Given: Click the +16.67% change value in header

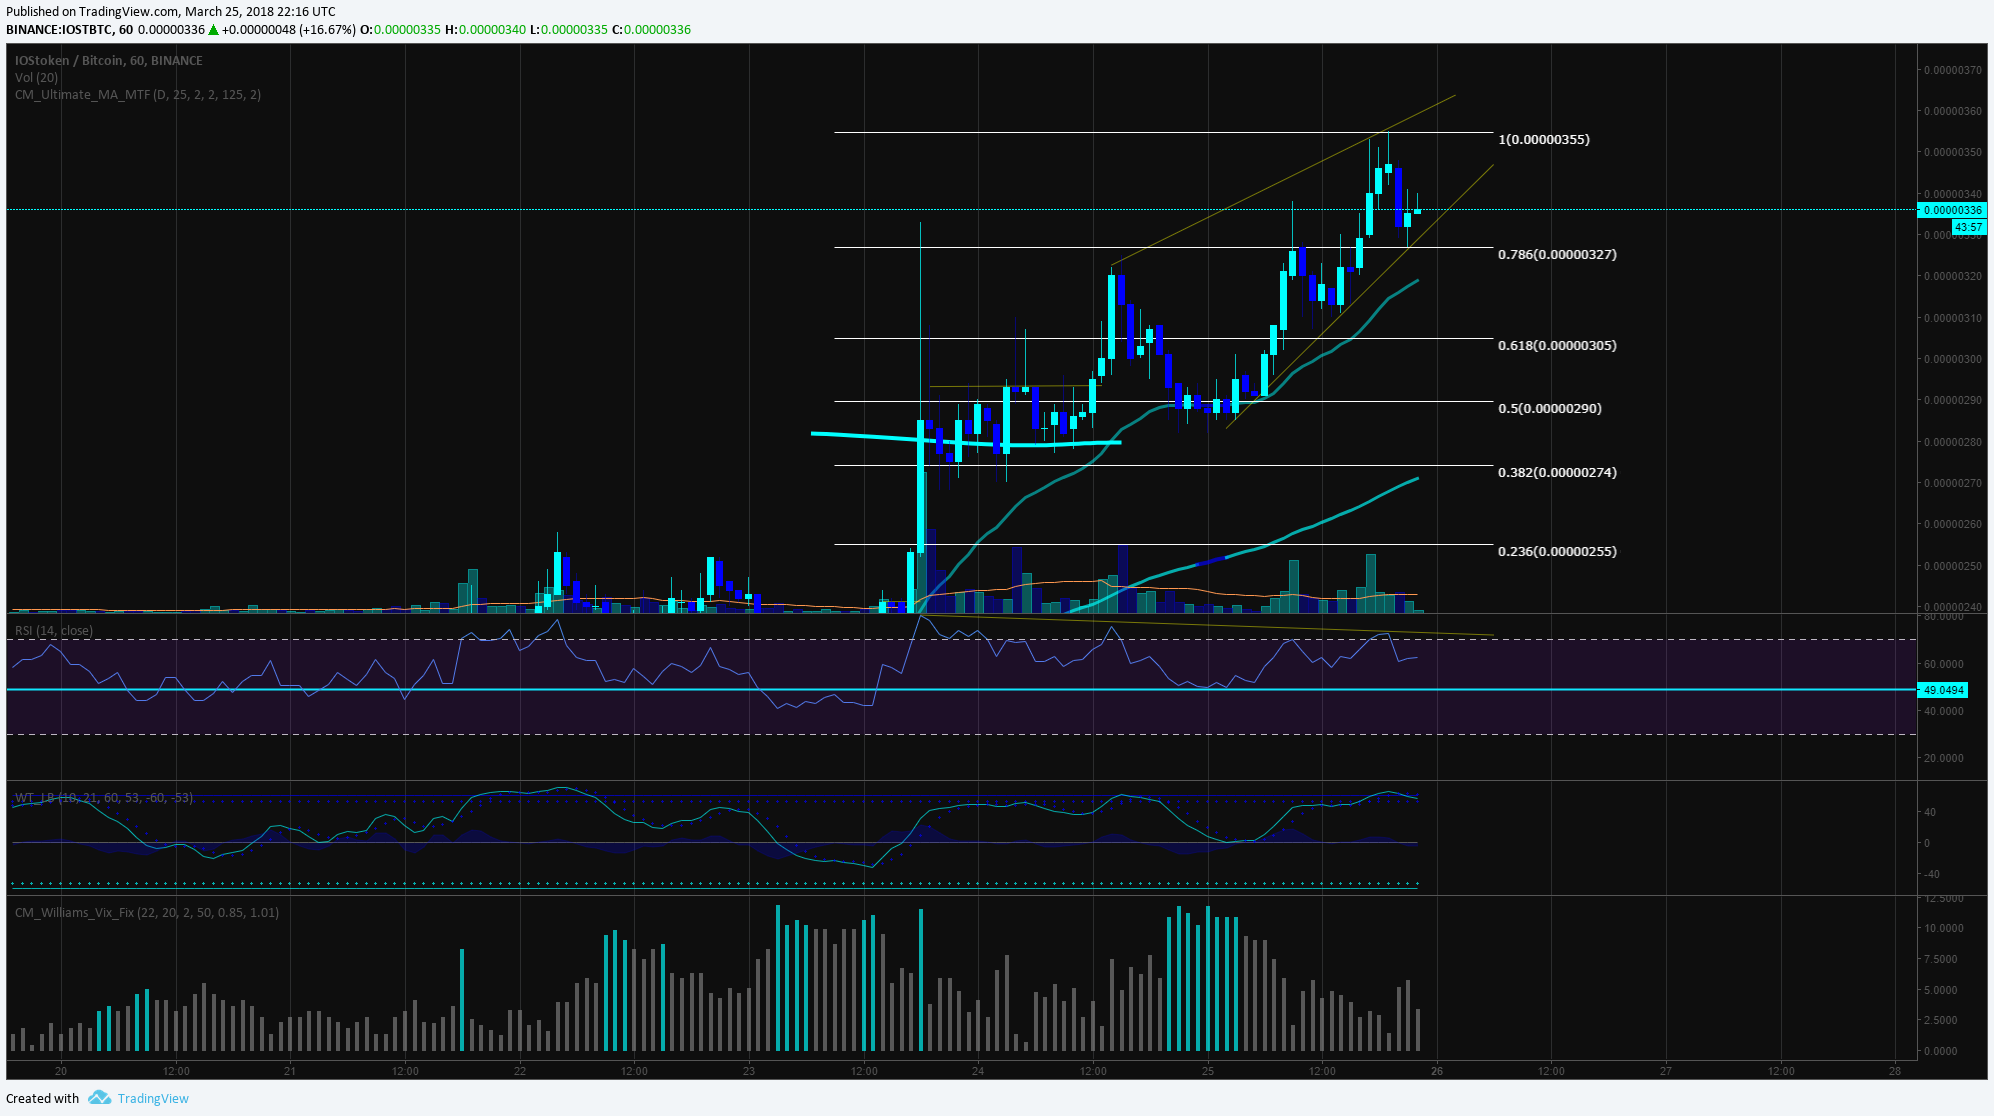Looking at the screenshot, I should [328, 29].
